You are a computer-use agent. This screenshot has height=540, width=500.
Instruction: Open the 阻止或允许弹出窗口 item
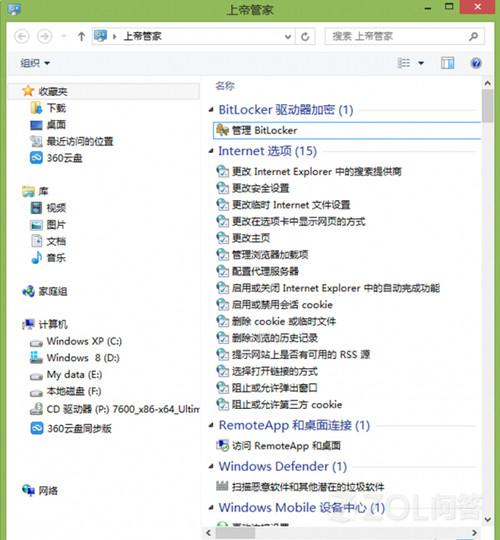coord(274,388)
